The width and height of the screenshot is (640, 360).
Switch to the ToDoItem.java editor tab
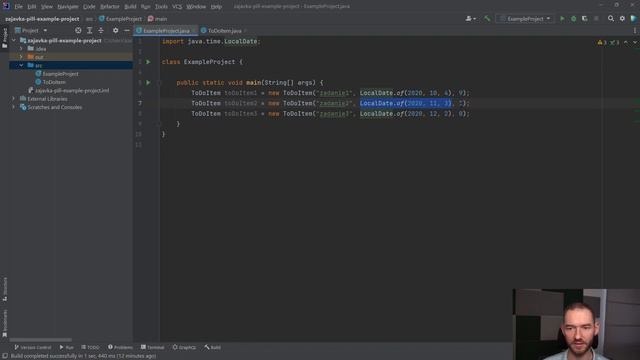(224, 31)
